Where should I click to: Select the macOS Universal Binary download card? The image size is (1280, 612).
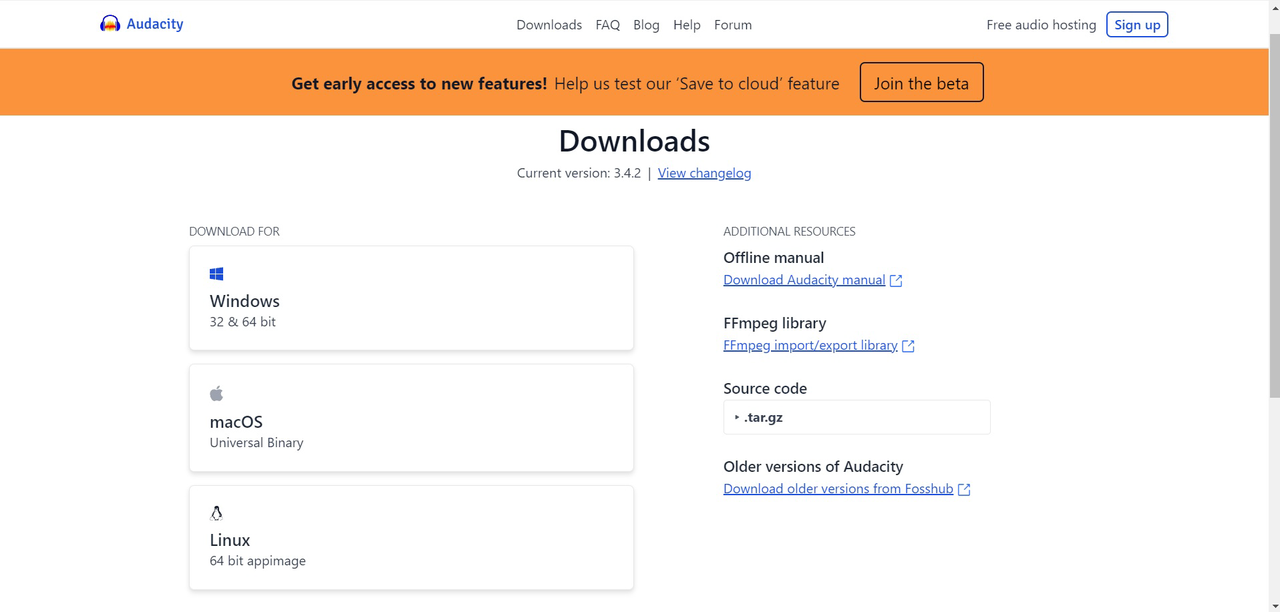[x=411, y=418]
